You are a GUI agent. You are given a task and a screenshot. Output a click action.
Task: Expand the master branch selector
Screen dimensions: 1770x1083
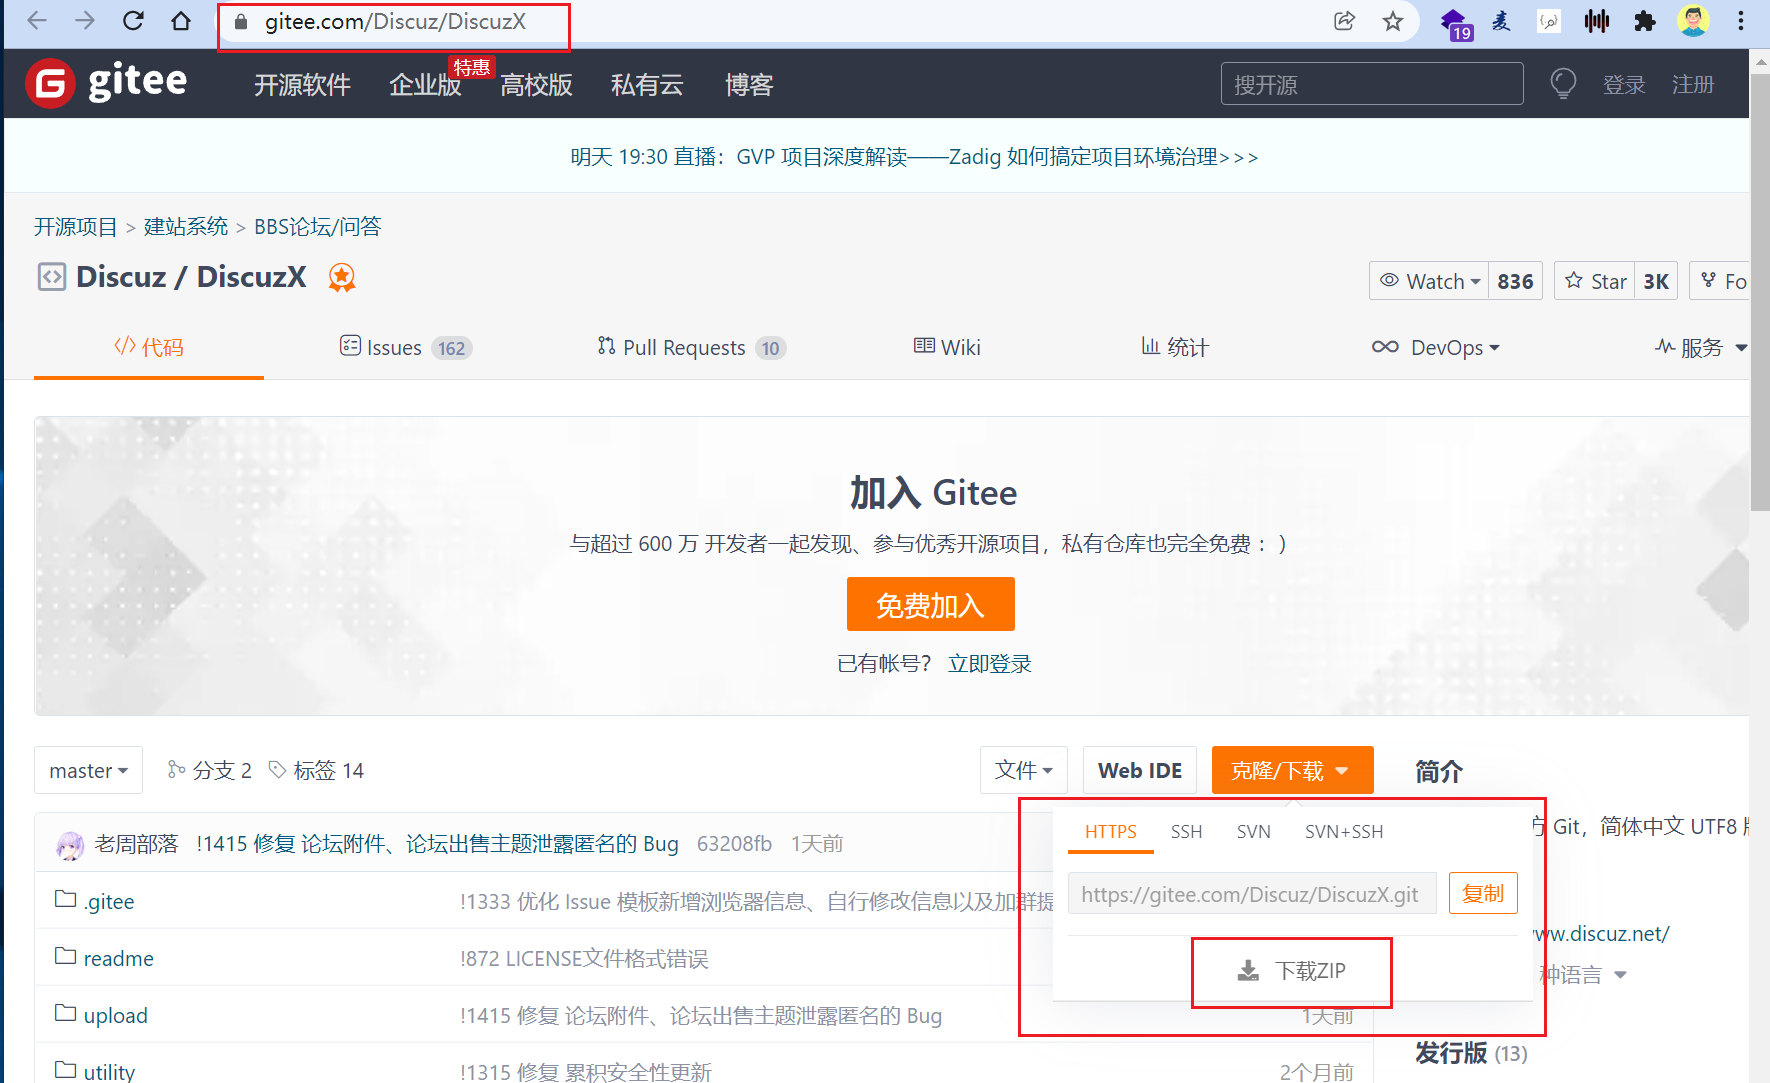[x=88, y=770]
